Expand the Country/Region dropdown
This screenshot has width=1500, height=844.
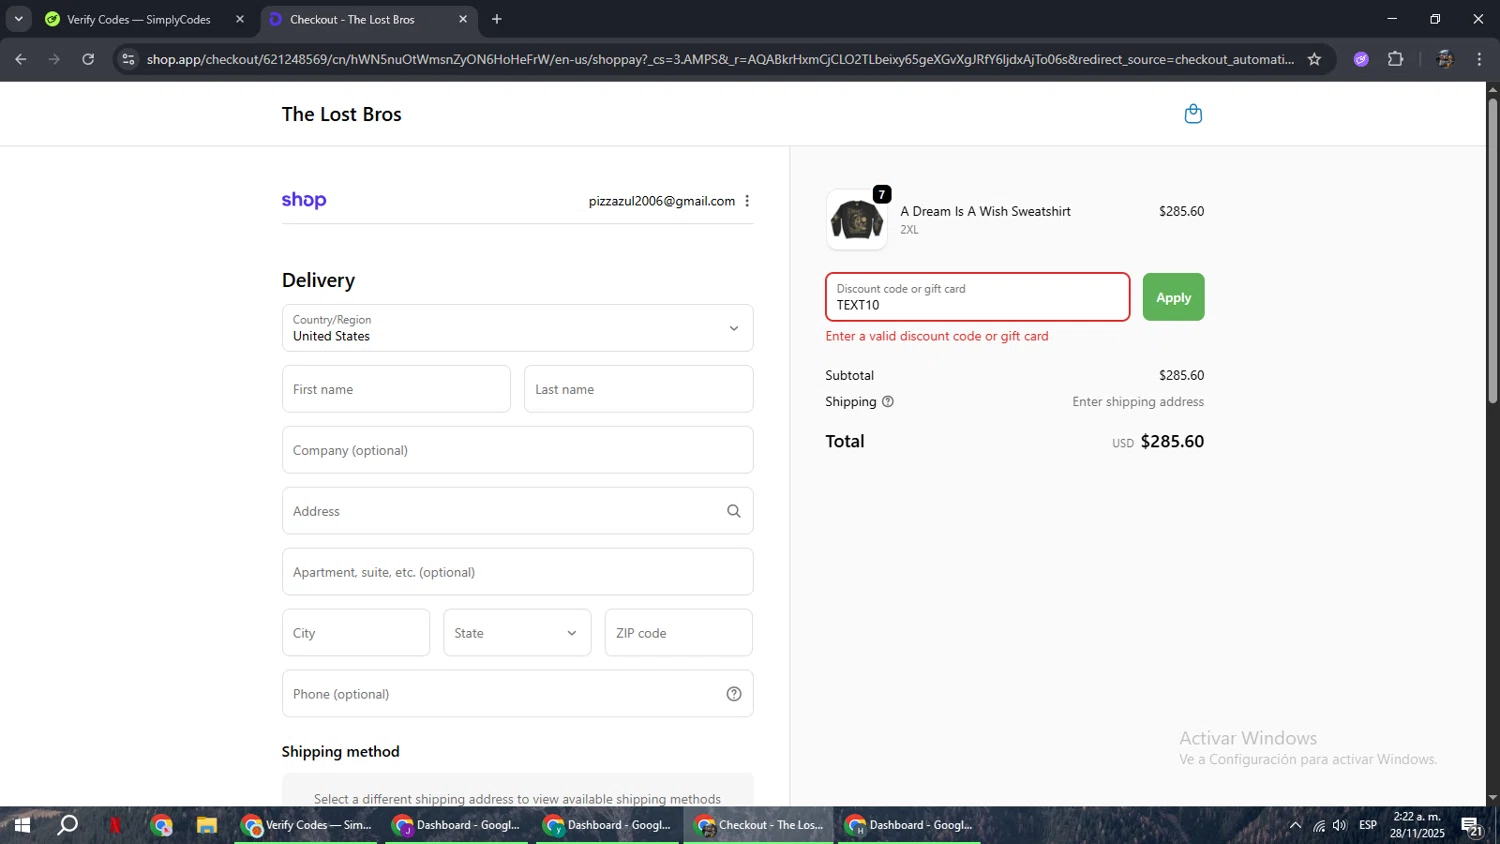[517, 328]
